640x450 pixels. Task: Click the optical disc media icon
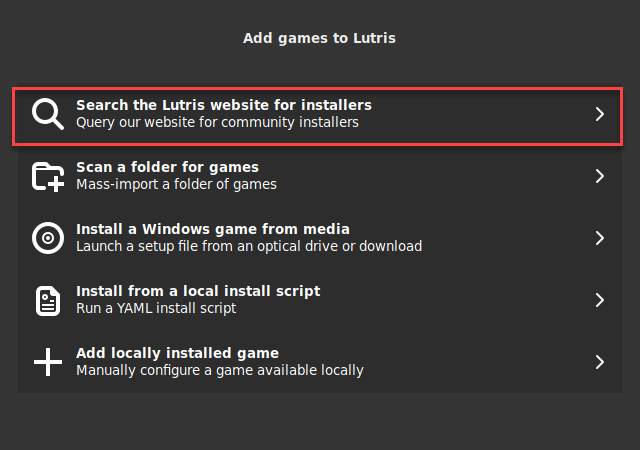tap(48, 238)
